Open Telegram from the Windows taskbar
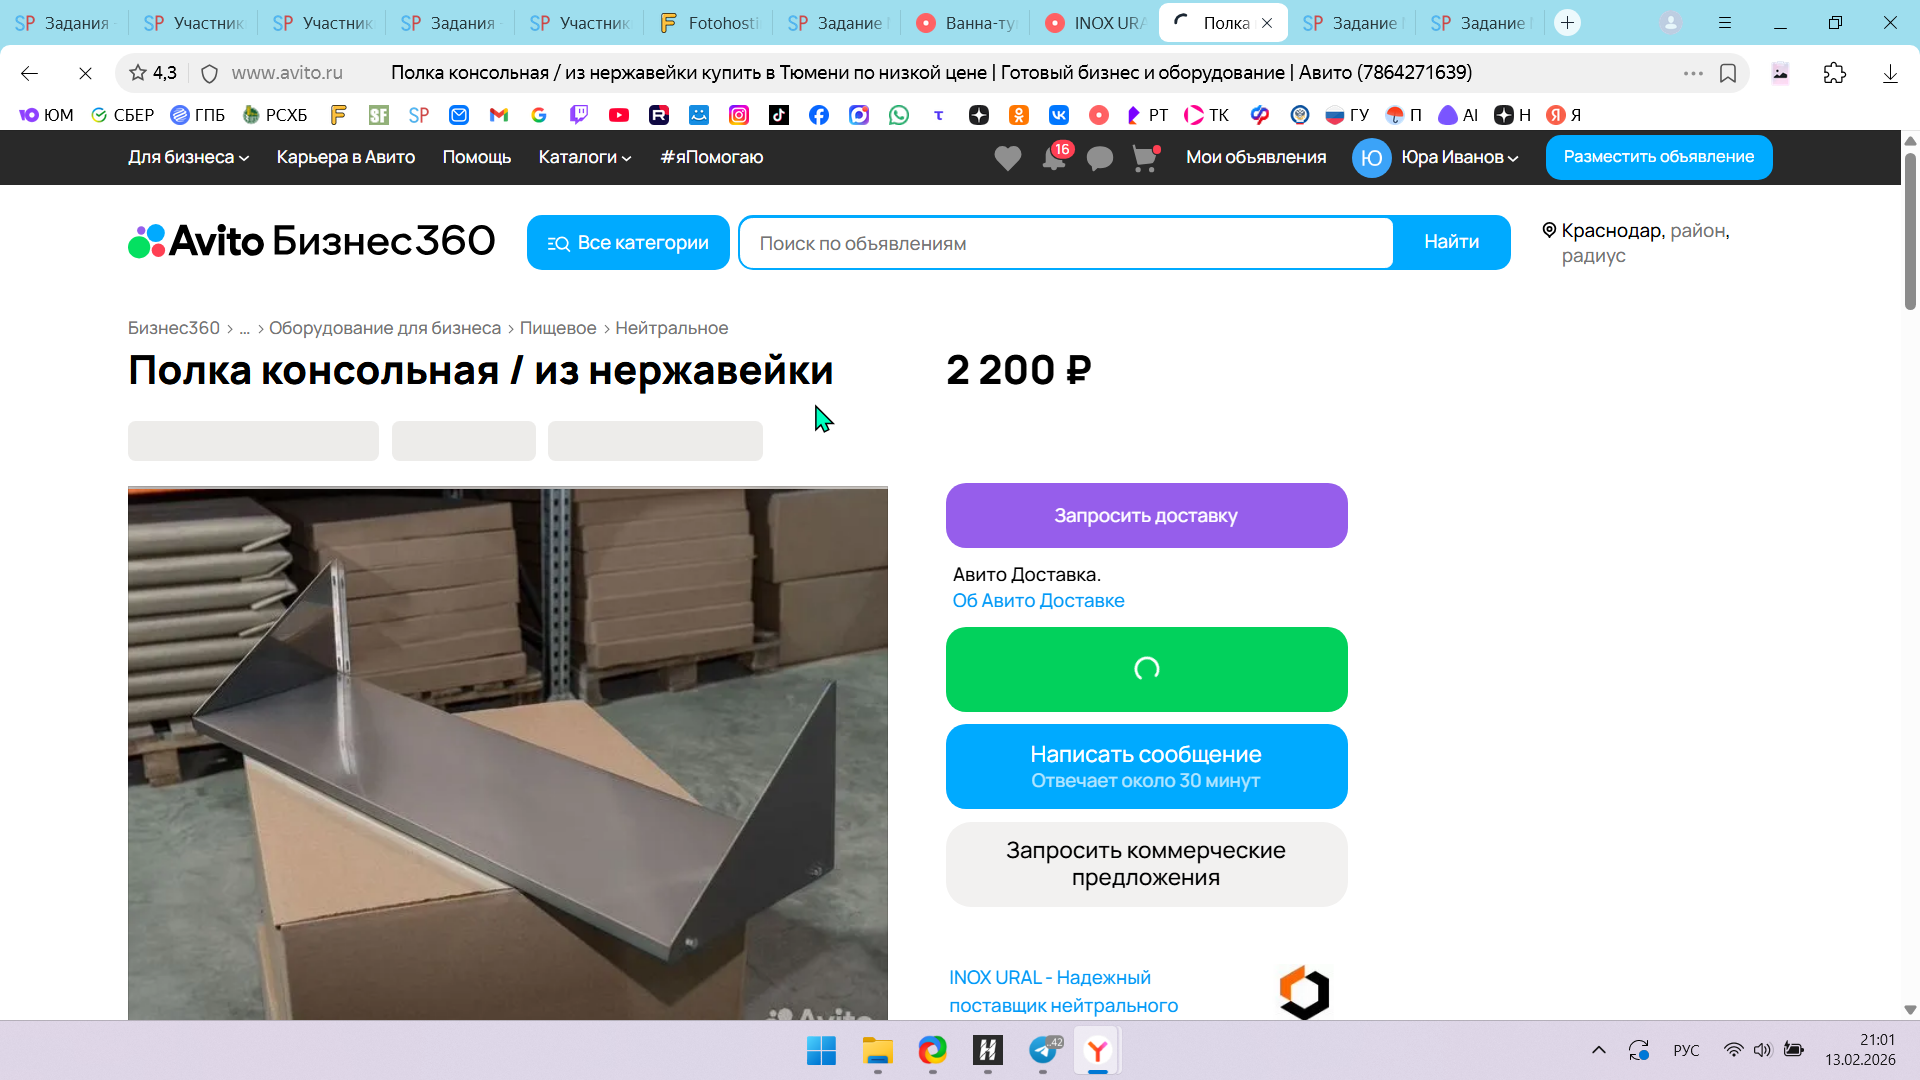Image resolution: width=1920 pixels, height=1080 pixels. tap(1043, 1051)
